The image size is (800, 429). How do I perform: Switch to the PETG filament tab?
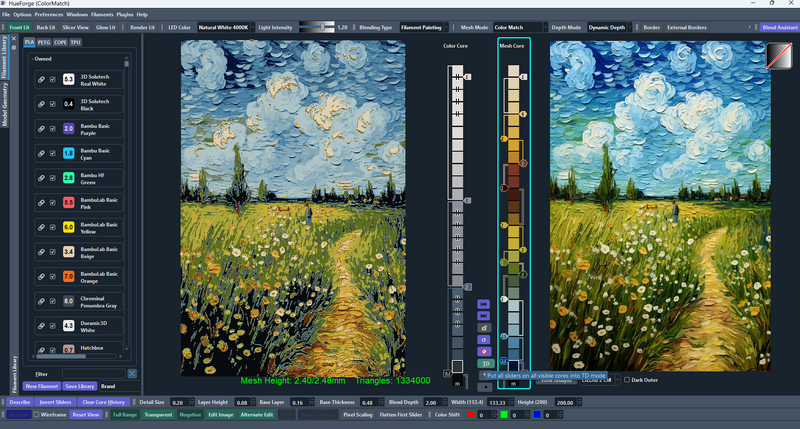click(x=44, y=43)
